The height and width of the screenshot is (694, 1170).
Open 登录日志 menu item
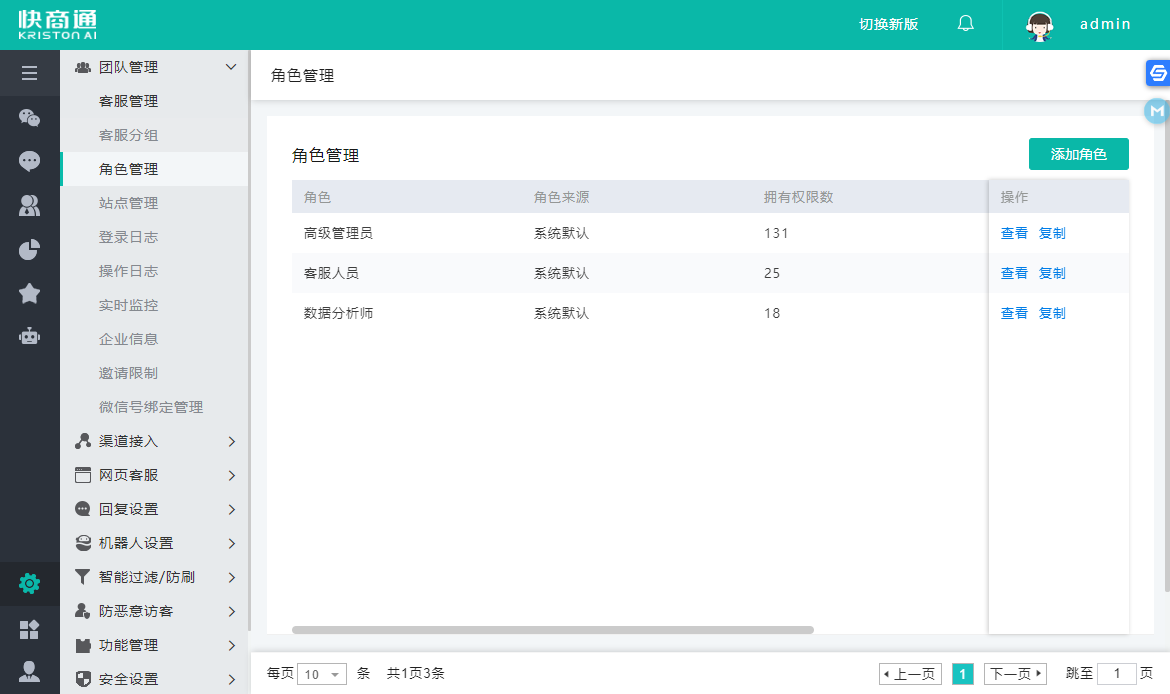(x=128, y=237)
